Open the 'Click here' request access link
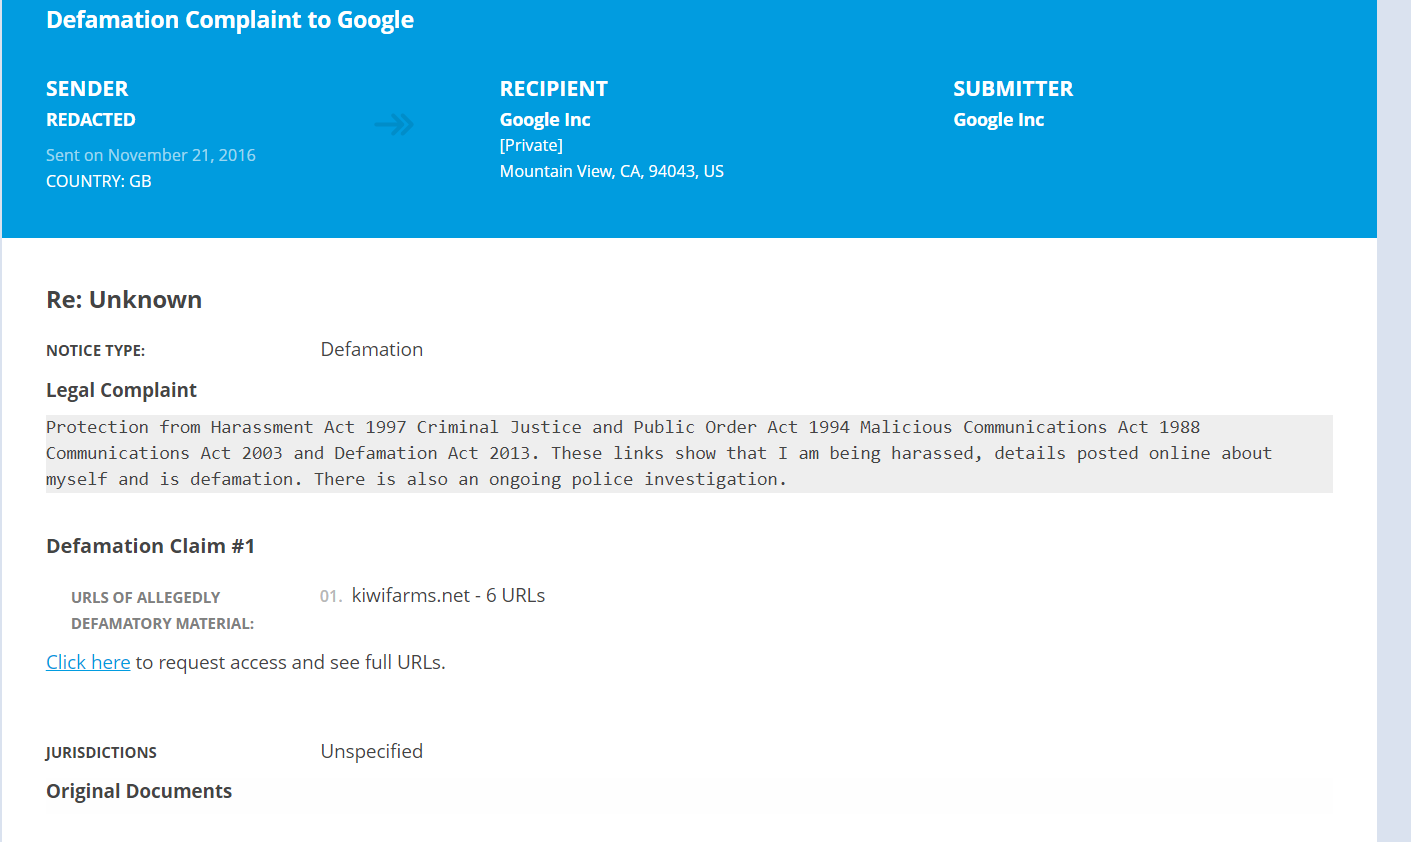1411x842 pixels. [x=88, y=662]
